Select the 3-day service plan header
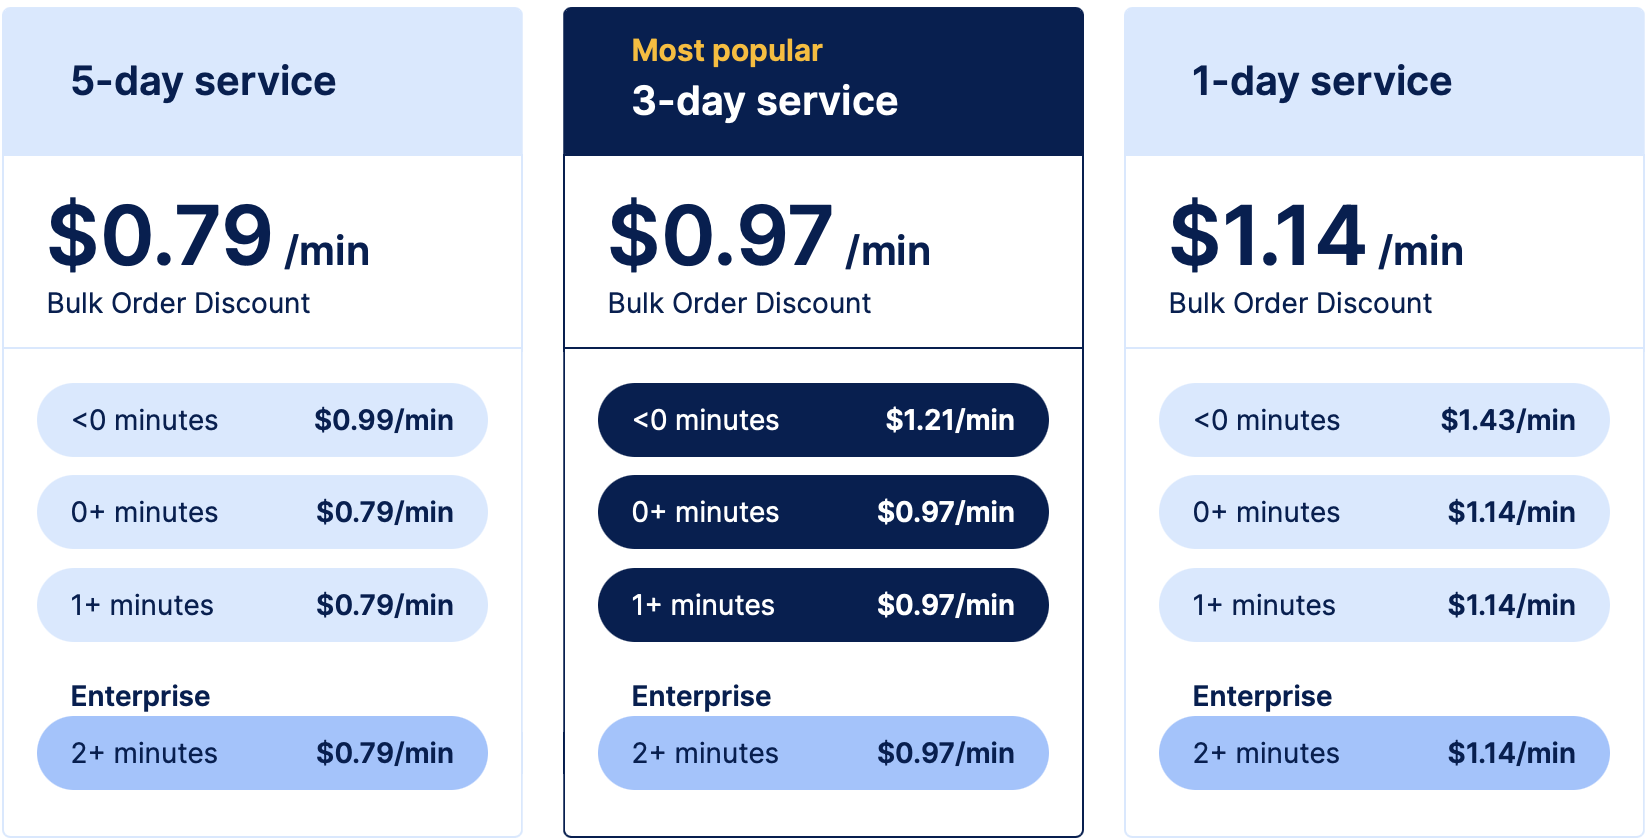This screenshot has height=840, width=1650. click(765, 101)
